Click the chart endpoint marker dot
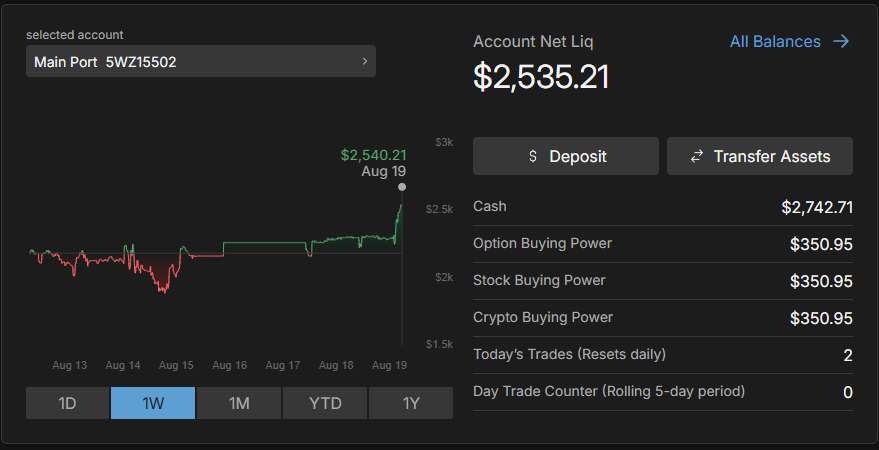The image size is (879, 450). [402, 187]
